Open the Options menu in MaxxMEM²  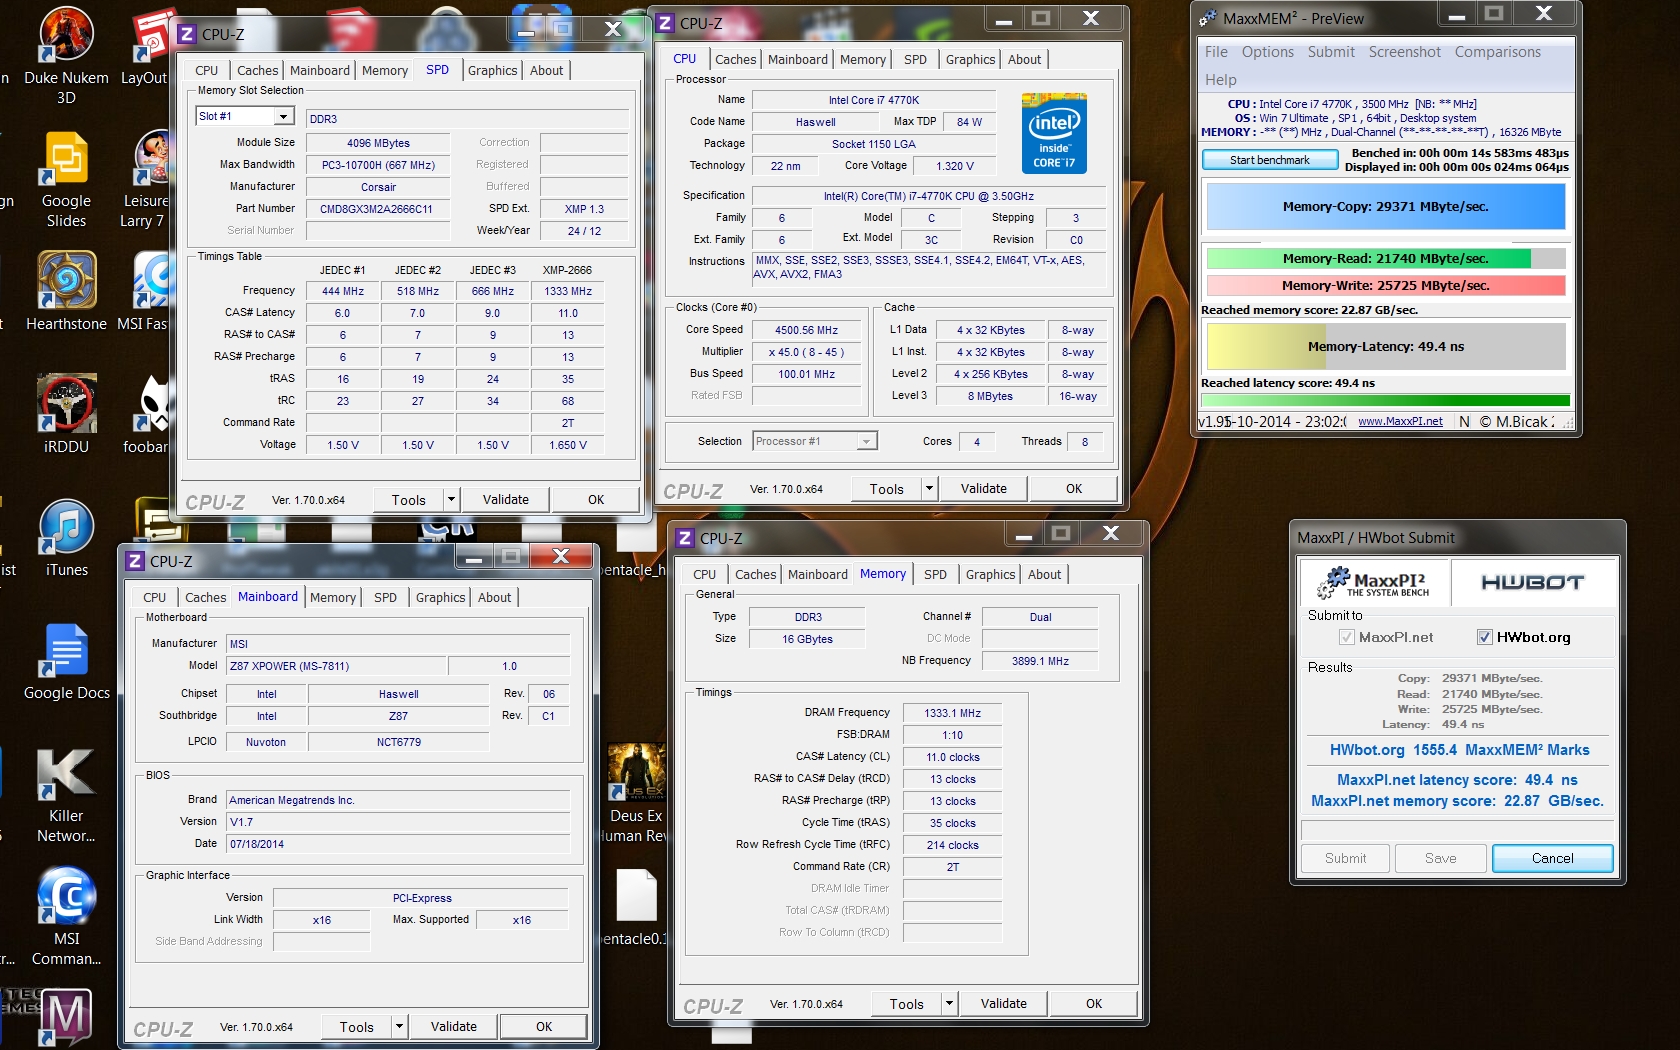(1267, 52)
